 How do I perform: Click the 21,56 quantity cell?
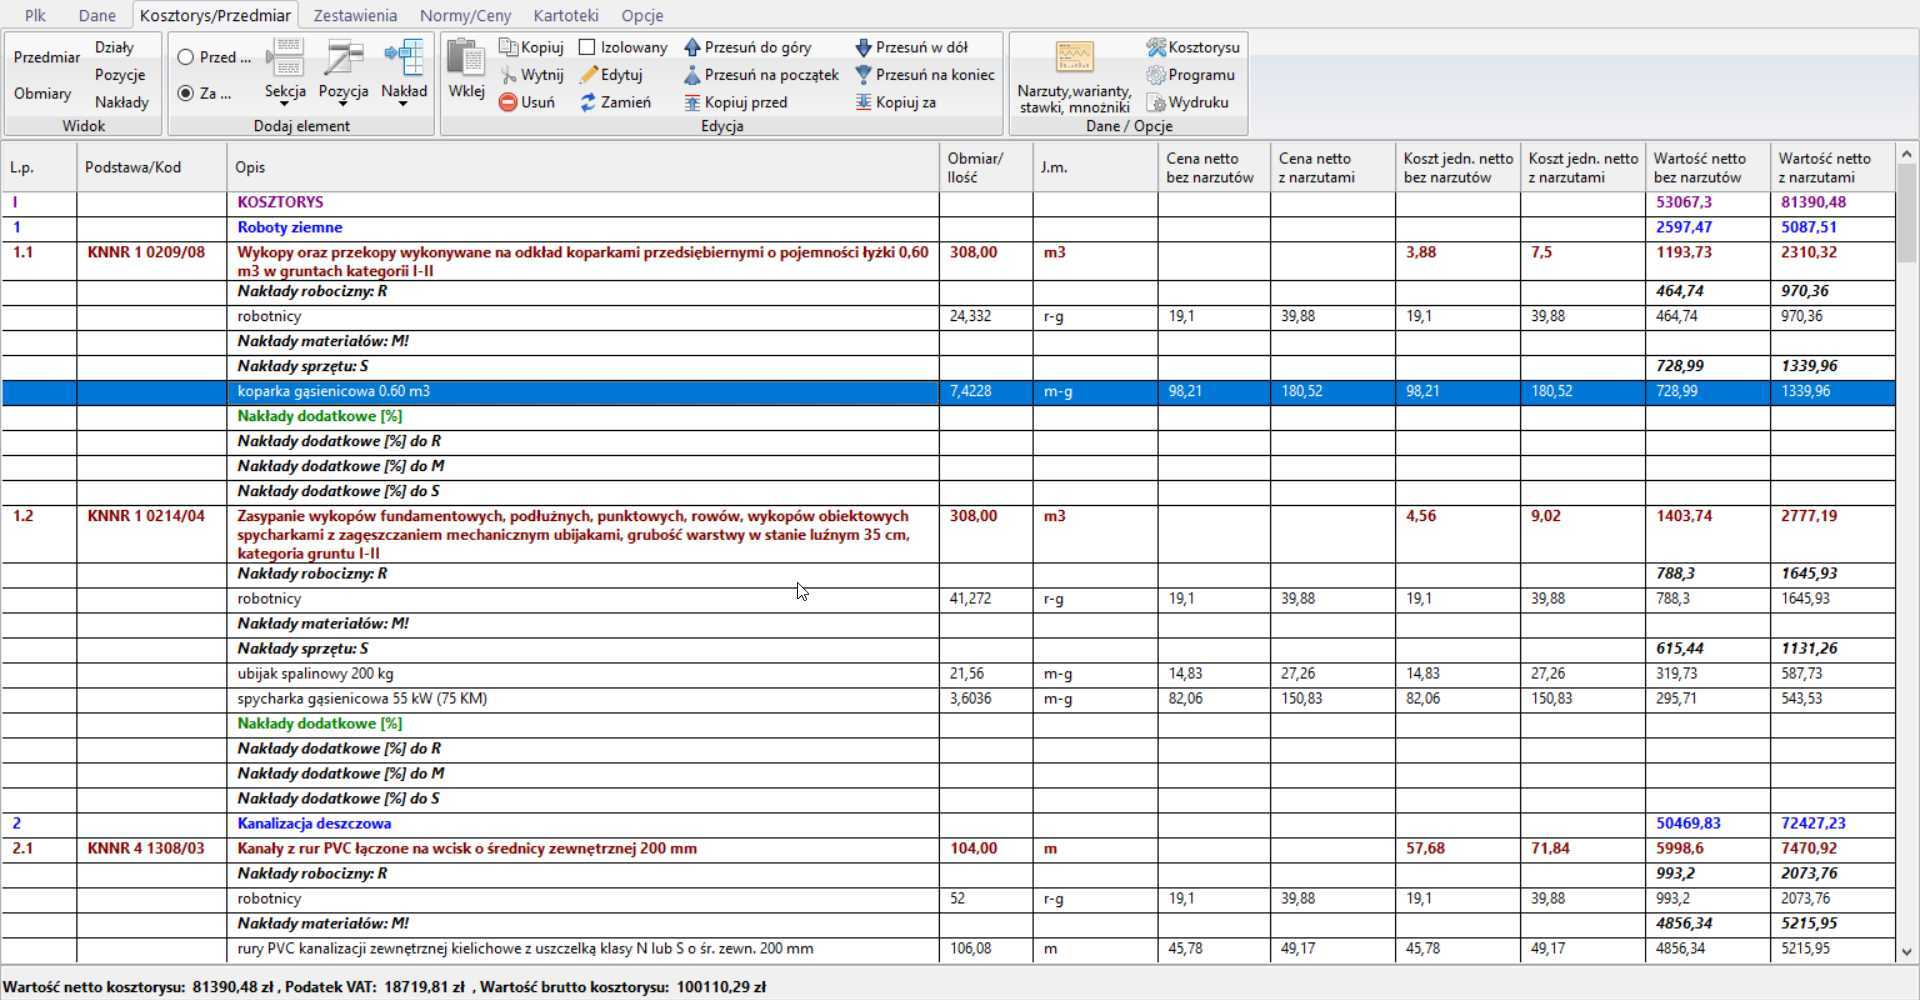click(986, 673)
